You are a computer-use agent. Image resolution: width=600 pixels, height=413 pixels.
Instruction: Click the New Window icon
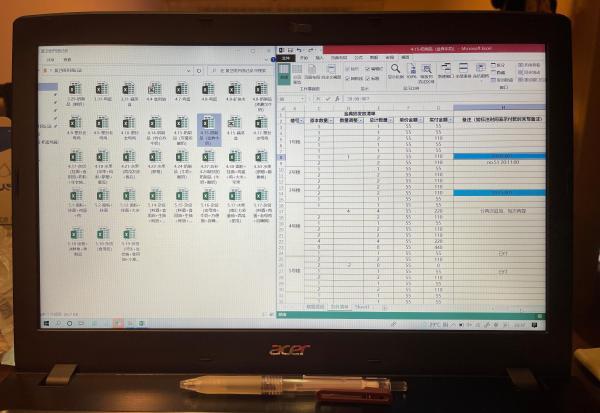pos(446,71)
